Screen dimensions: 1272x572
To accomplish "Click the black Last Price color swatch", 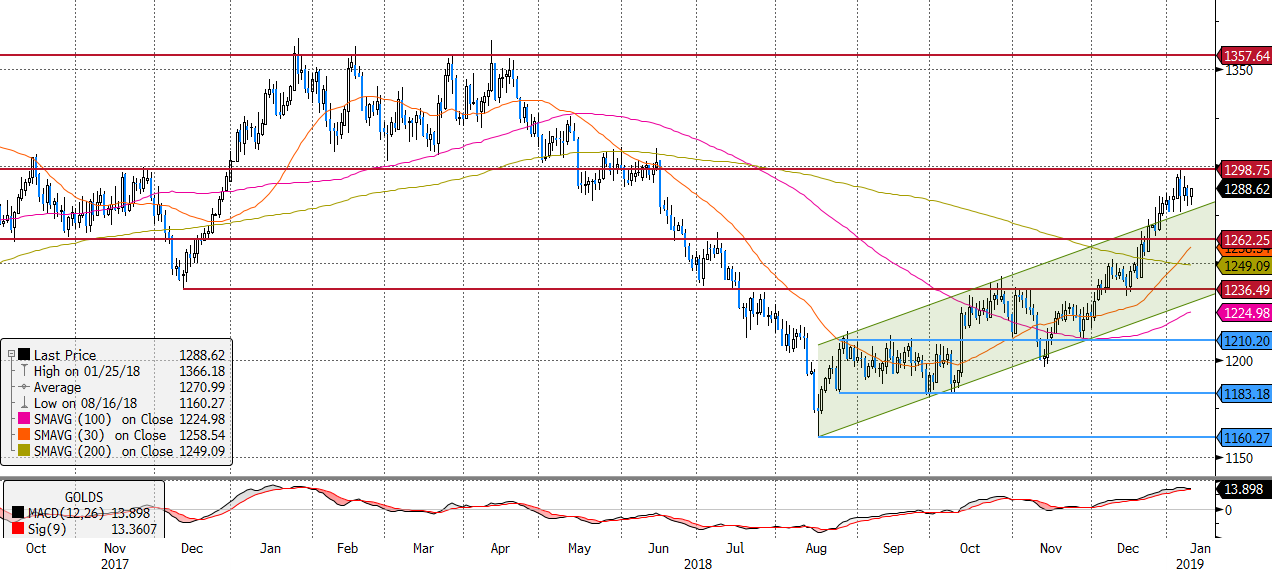I will (24, 355).
